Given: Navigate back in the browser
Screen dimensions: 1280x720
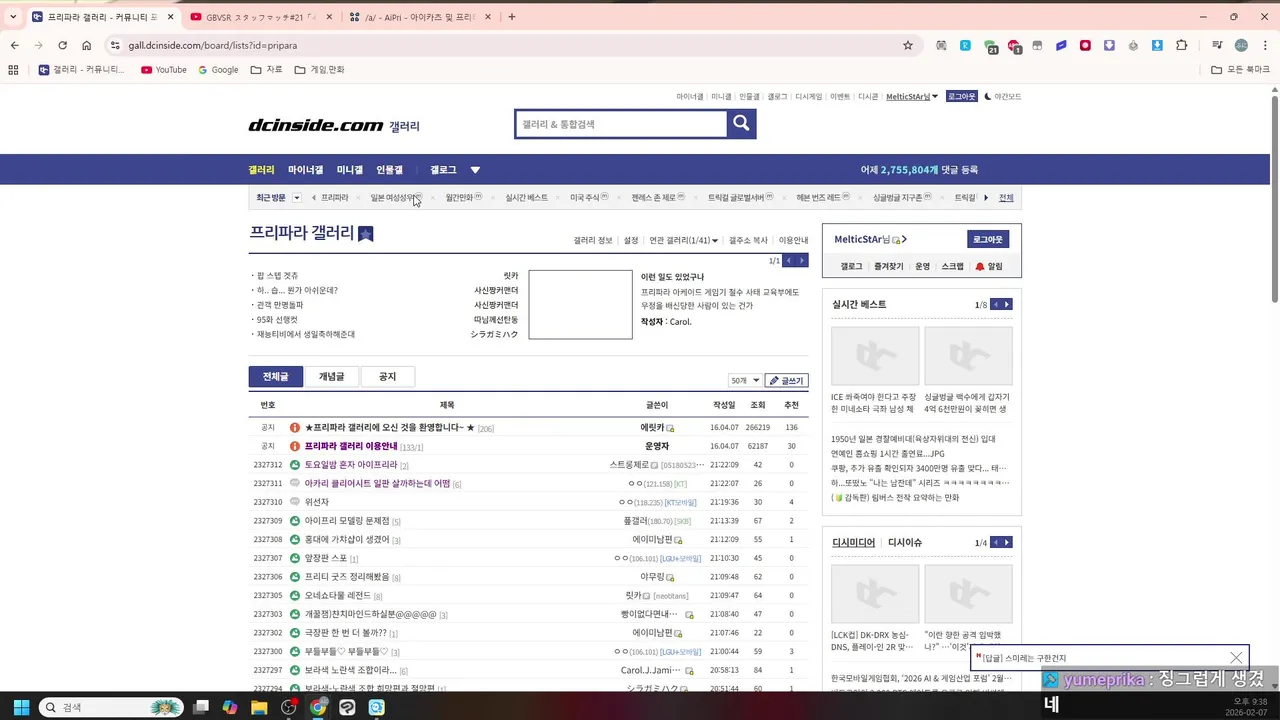Looking at the screenshot, I should (x=14, y=45).
